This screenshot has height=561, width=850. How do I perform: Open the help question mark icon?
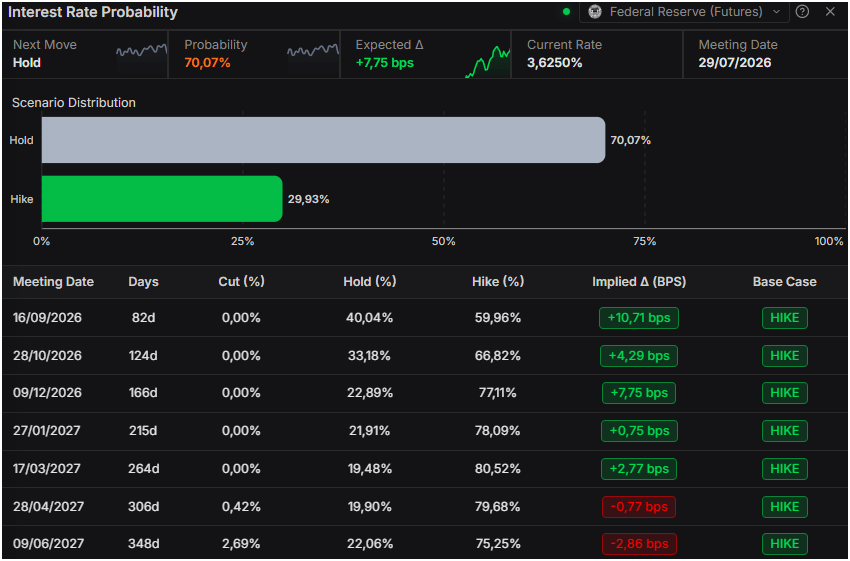pyautogui.click(x=802, y=11)
